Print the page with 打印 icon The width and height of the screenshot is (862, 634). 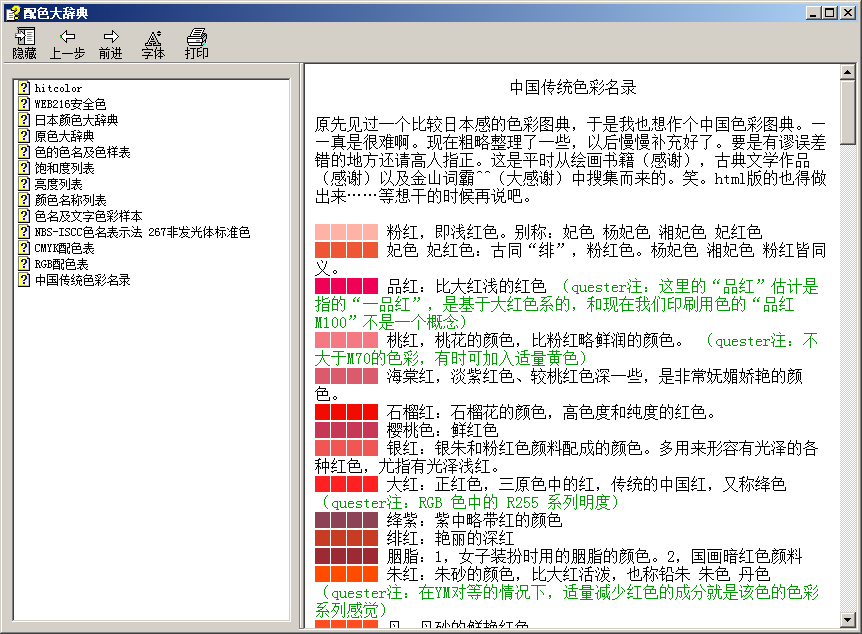196,43
